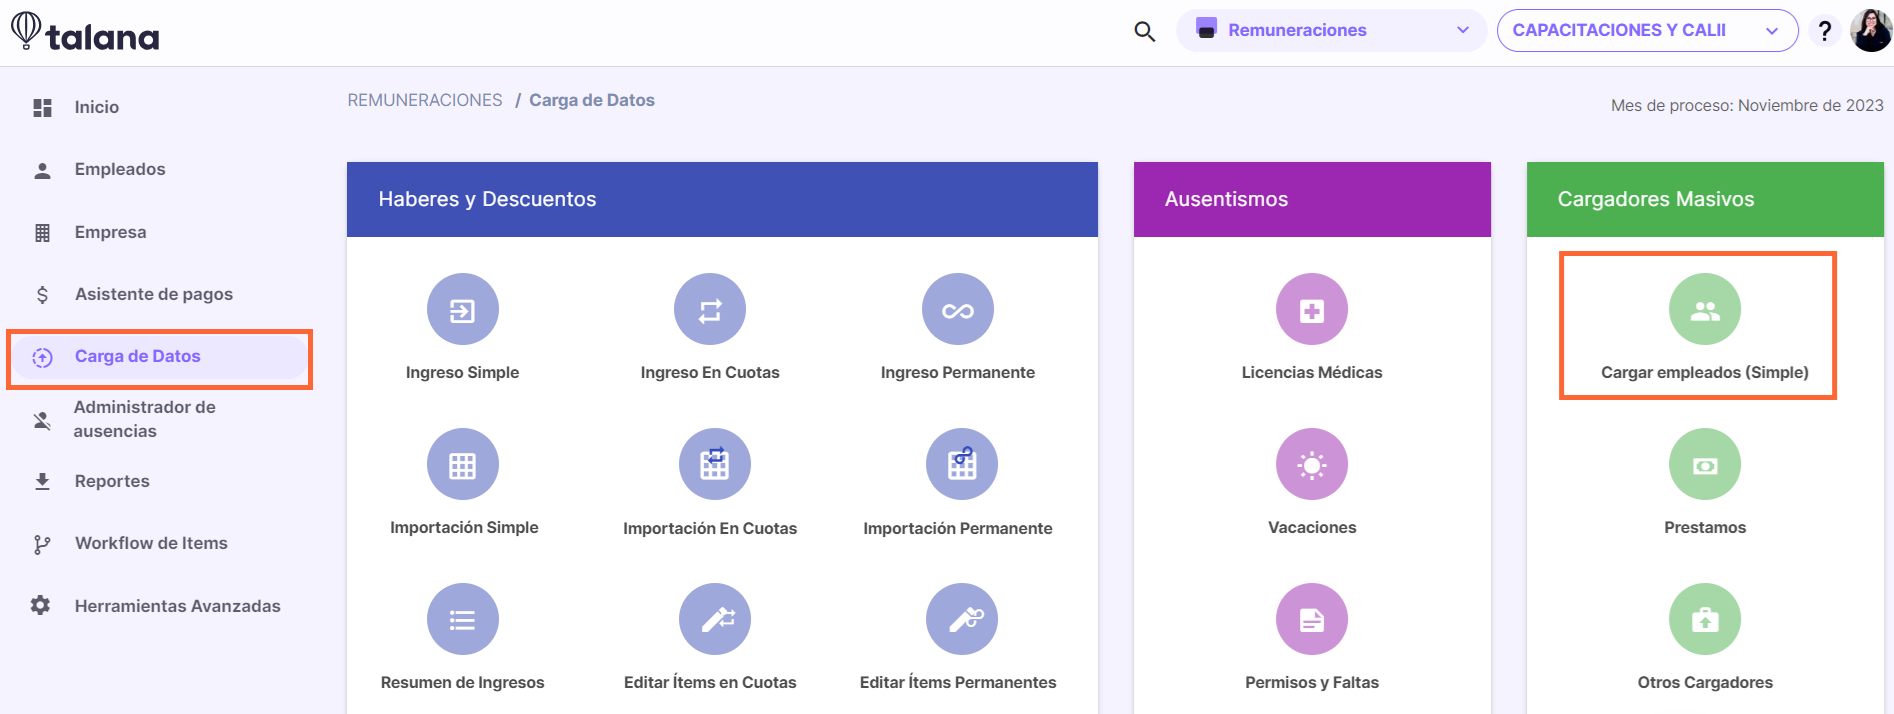Click the Permisos y Faltas label
This screenshot has width=1894, height=714.
pyautogui.click(x=1312, y=682)
